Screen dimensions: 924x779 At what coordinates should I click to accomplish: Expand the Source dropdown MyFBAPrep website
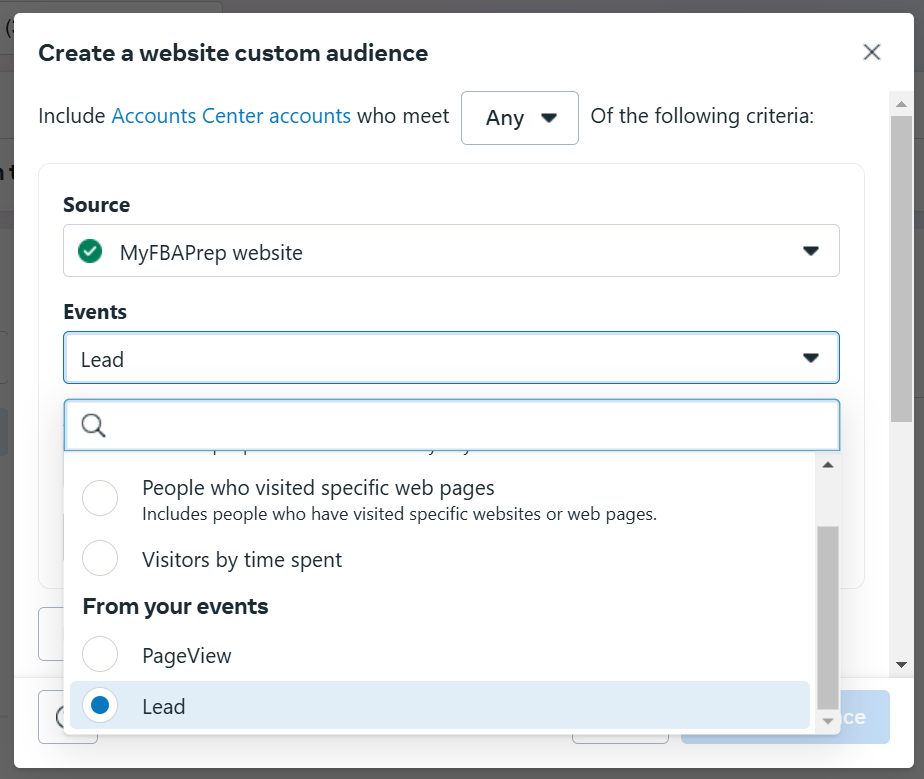[x=451, y=251]
